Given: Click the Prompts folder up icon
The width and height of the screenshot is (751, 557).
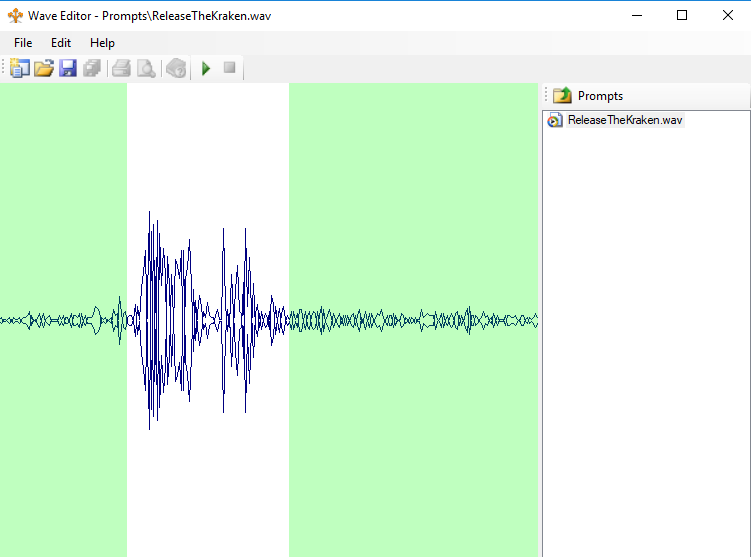Looking at the screenshot, I should [x=562, y=96].
